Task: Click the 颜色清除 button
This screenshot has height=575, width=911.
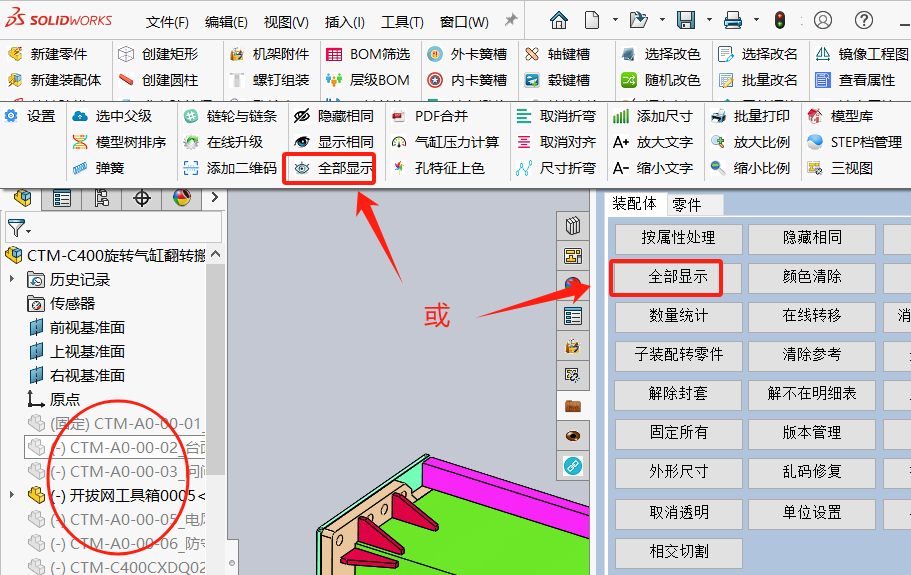Action: point(812,276)
